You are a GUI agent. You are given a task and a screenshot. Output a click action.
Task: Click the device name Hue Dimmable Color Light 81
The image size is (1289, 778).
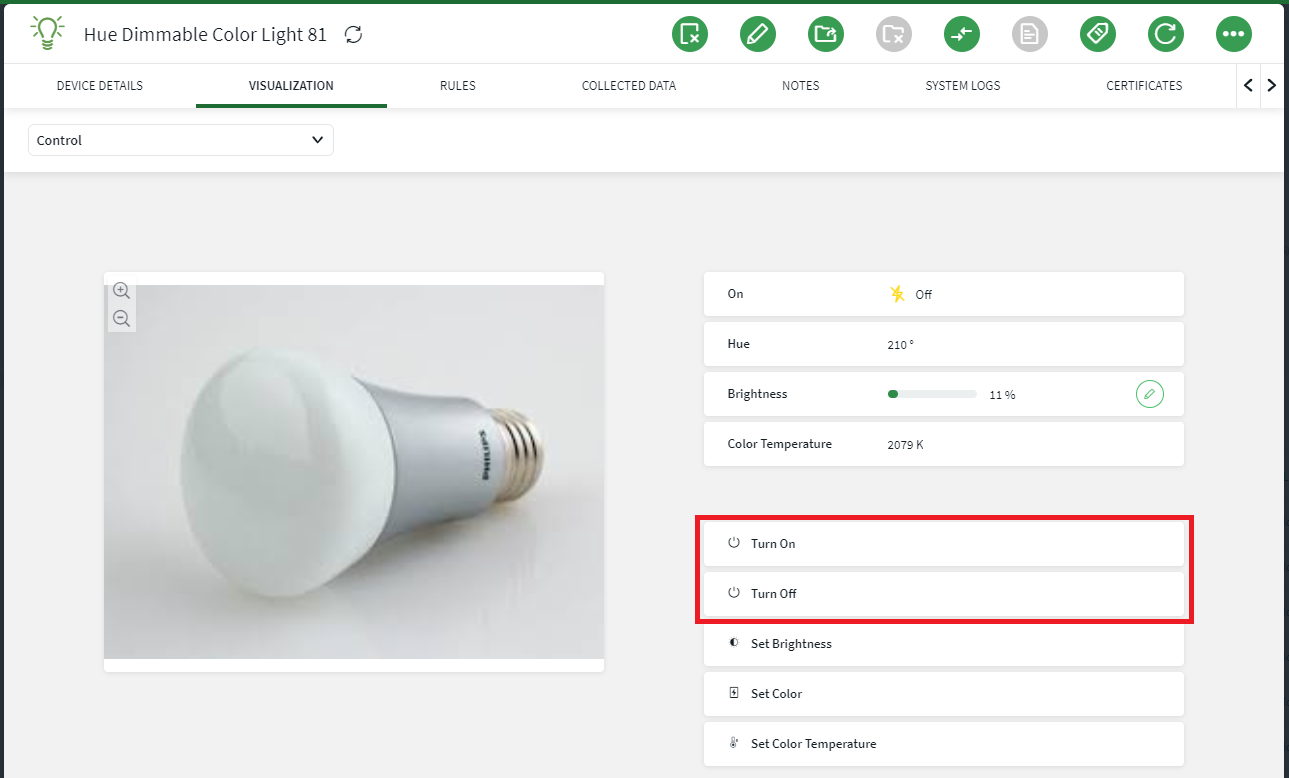(x=205, y=35)
